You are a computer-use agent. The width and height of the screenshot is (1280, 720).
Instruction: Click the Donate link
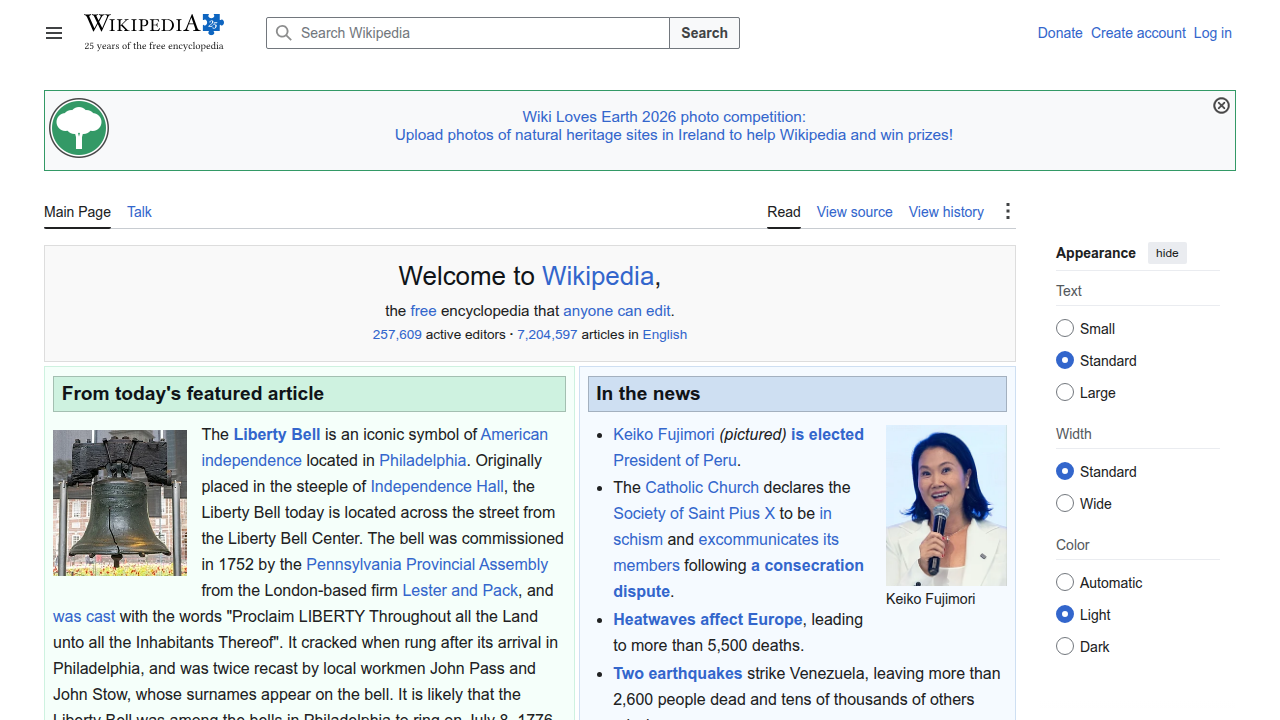pyautogui.click(x=1060, y=33)
